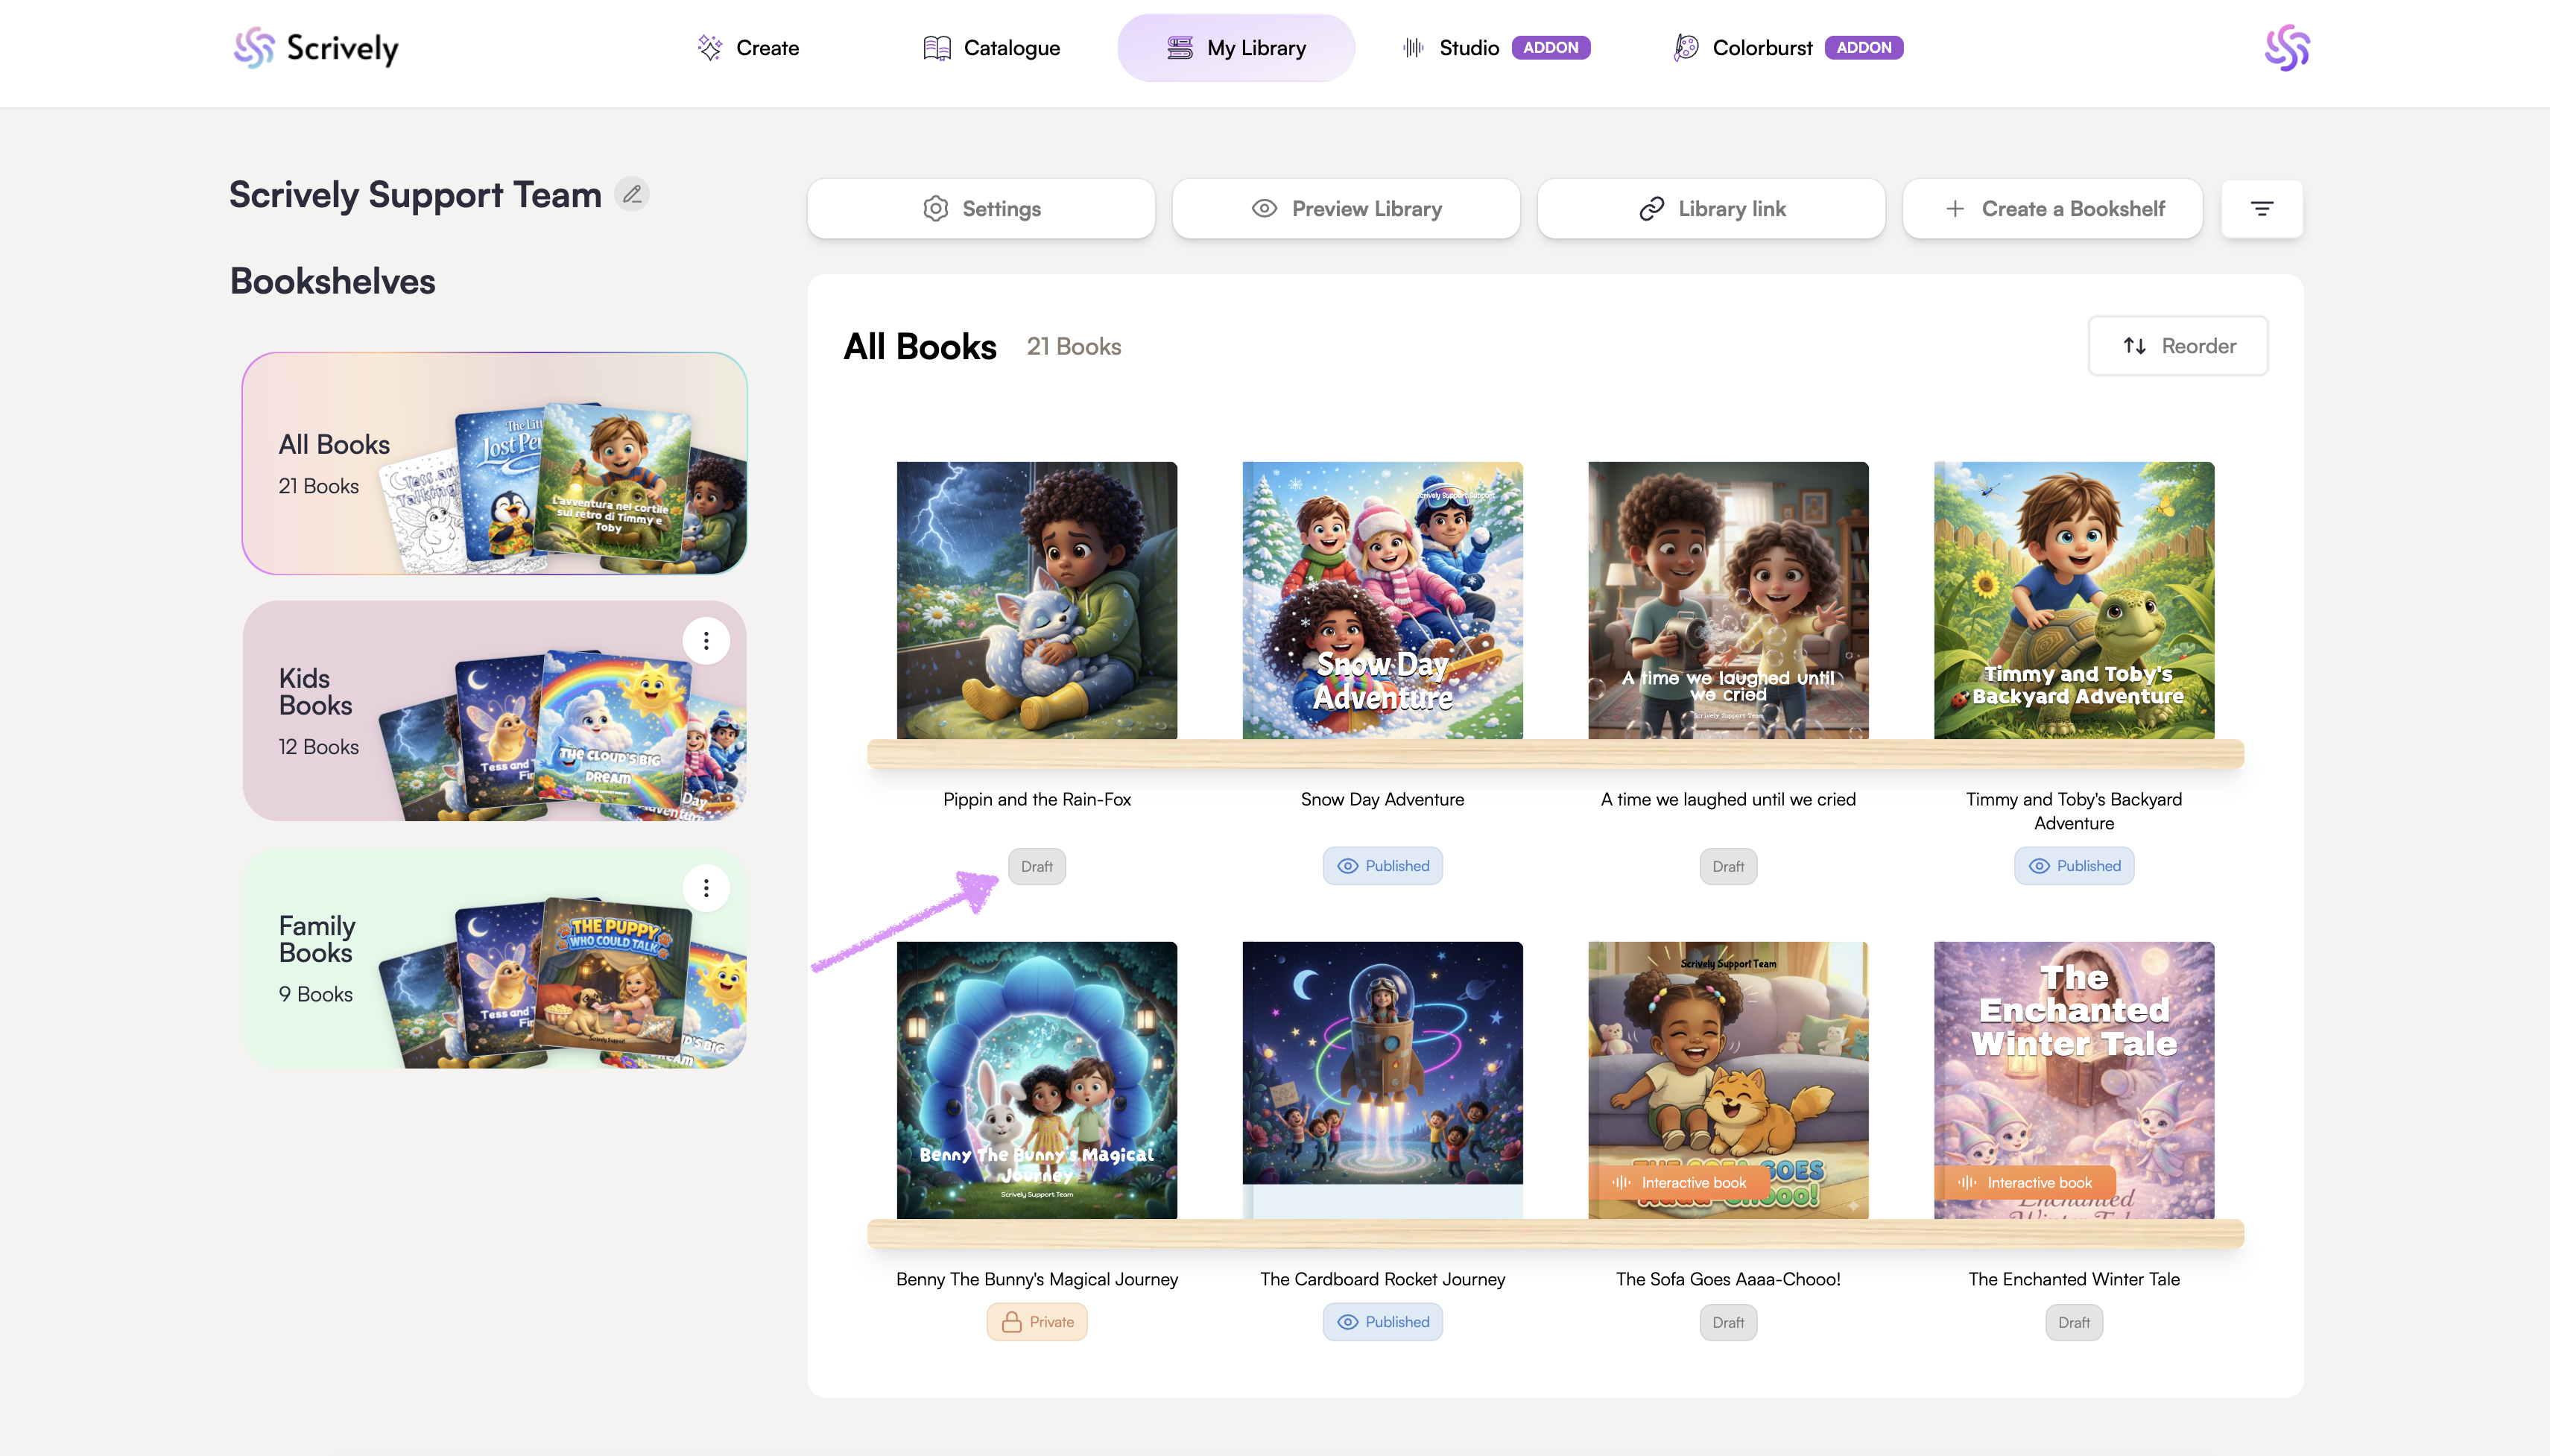Image resolution: width=2550 pixels, height=1456 pixels.
Task: Click the Library link button
Action: (1711, 208)
